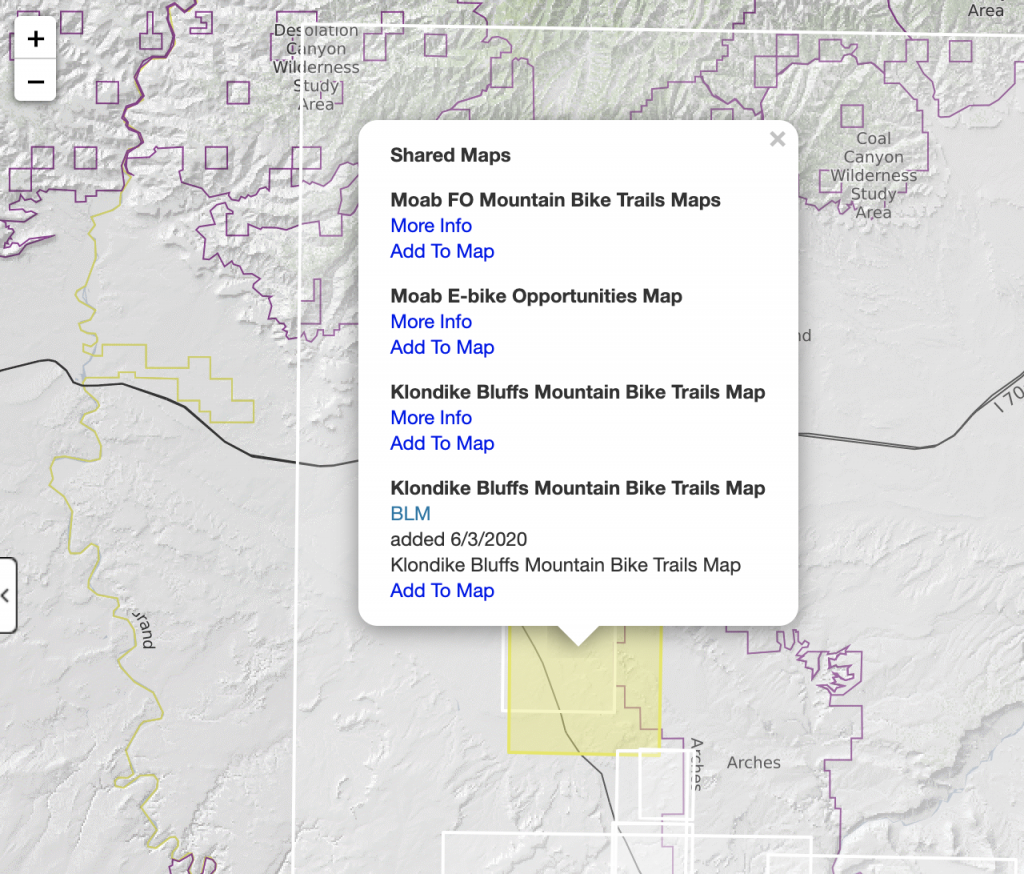Open More Info for Klondike Bluffs trails map

coord(431,417)
